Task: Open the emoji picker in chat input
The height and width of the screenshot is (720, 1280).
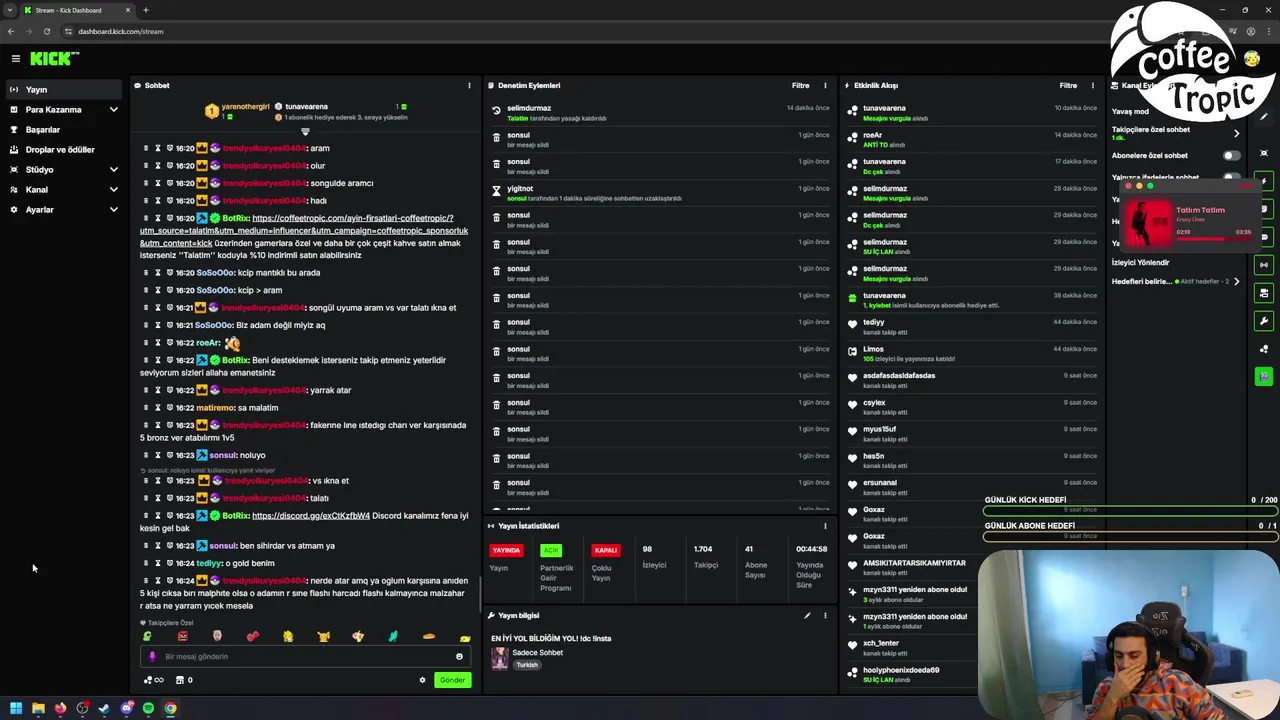Action: [459, 657]
